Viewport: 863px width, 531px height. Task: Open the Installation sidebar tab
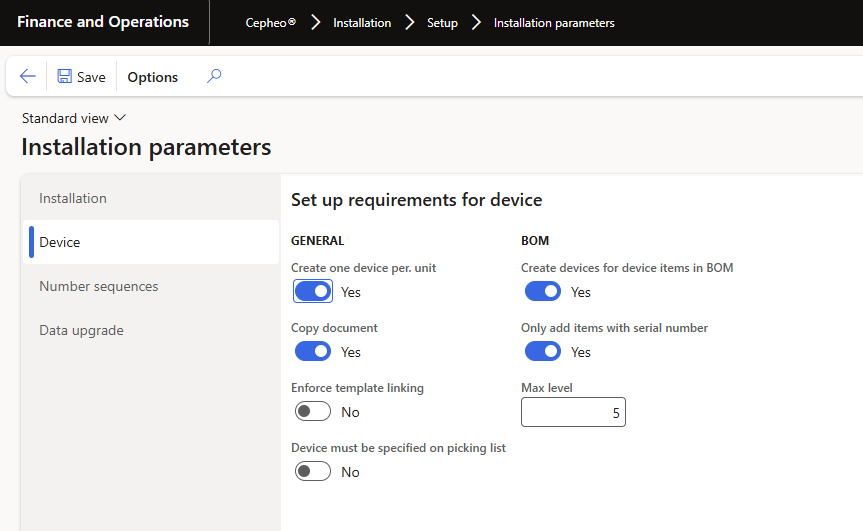click(x=73, y=198)
